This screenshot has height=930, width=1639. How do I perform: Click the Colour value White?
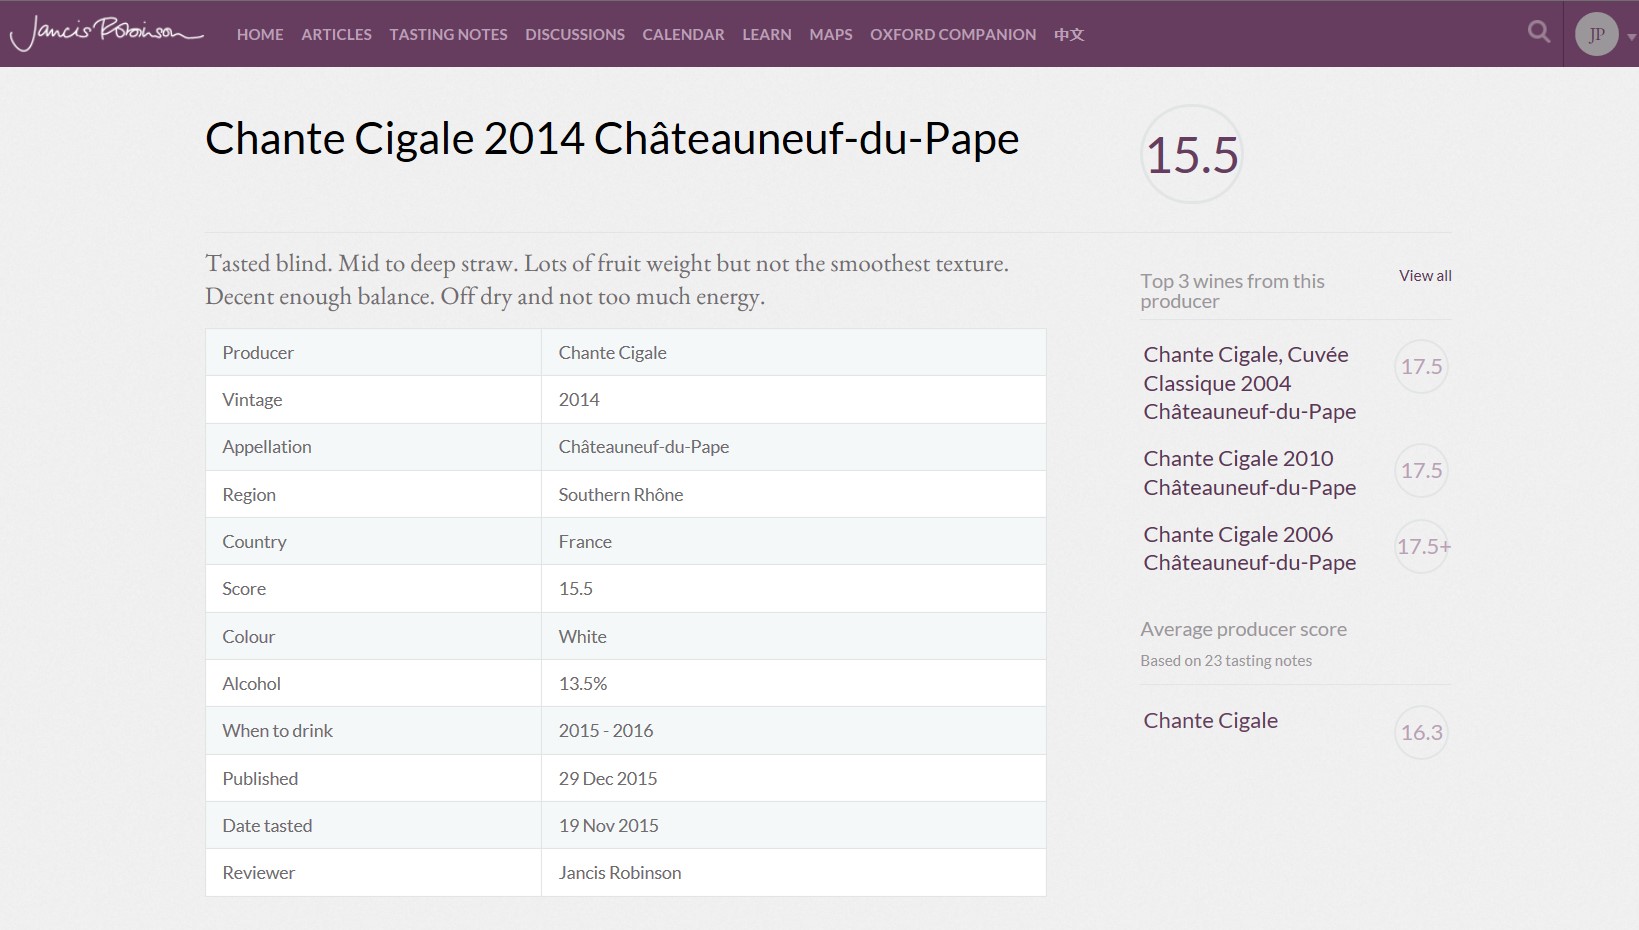point(582,636)
